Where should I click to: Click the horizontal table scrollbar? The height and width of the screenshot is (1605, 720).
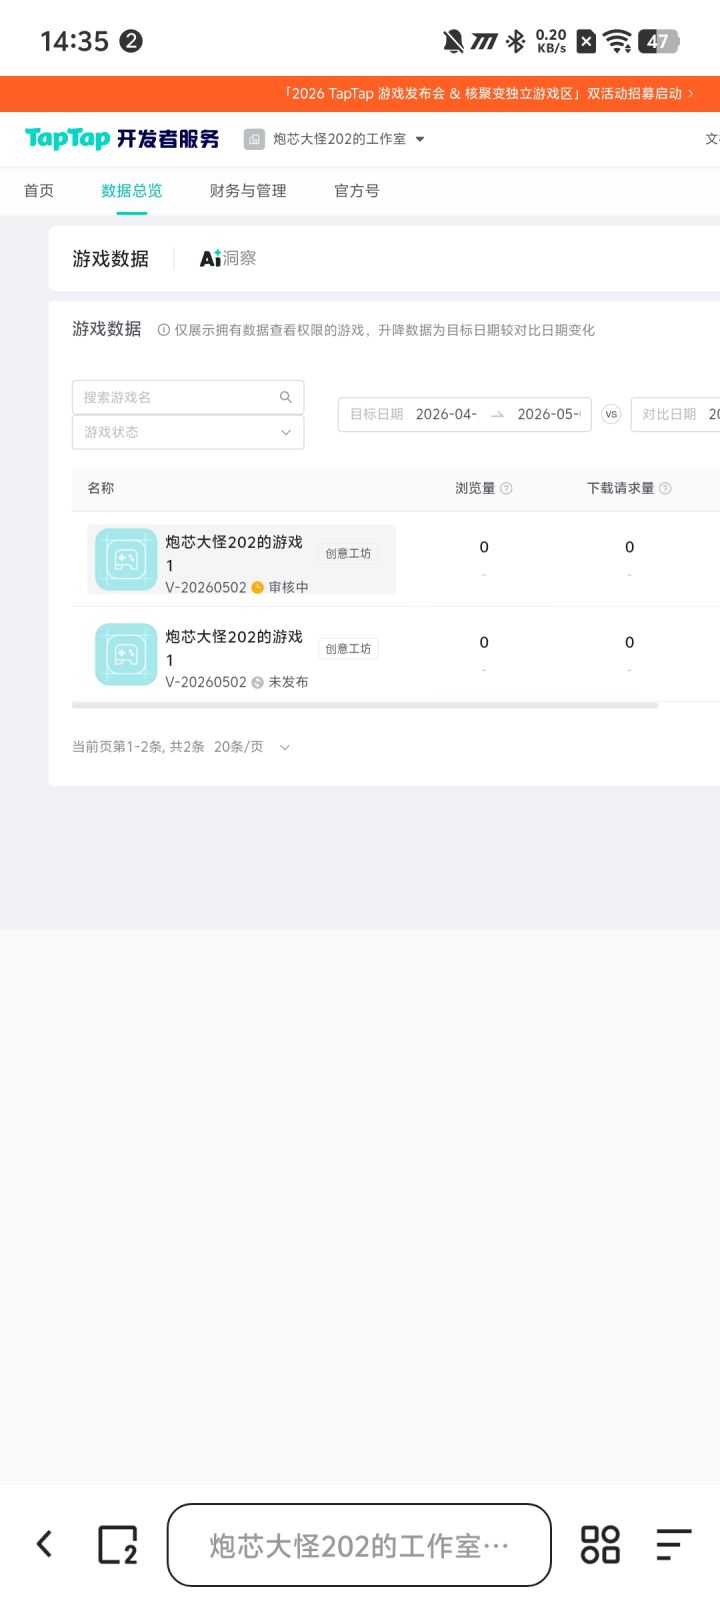tap(365, 705)
